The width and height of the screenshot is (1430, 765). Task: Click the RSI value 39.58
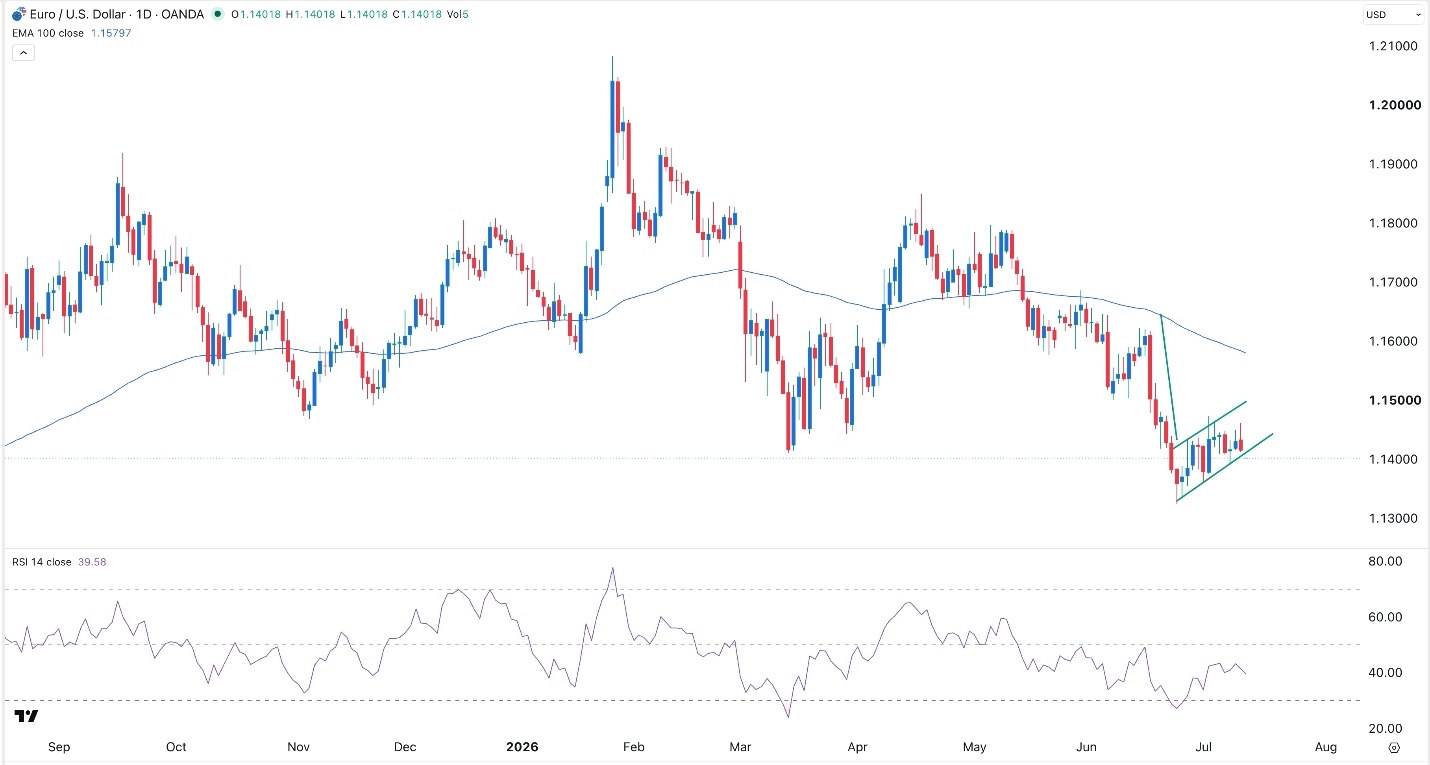92,562
